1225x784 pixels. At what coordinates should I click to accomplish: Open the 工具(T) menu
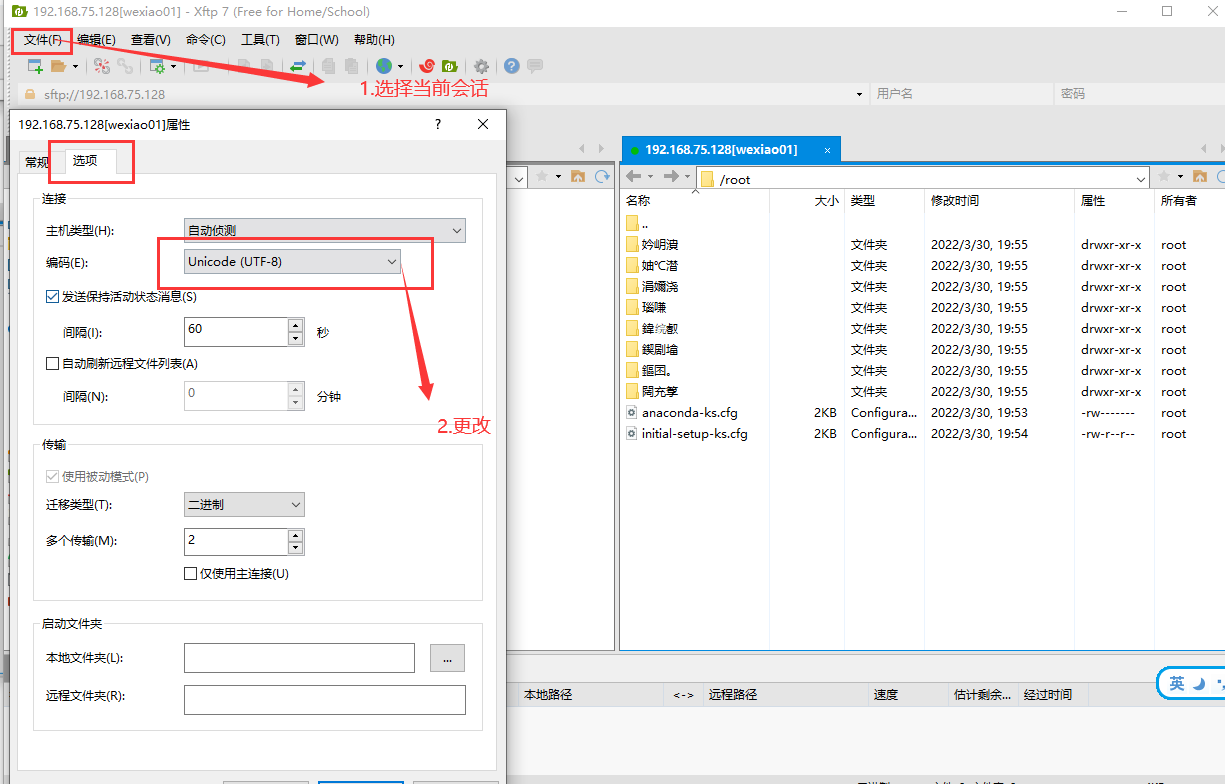coord(260,40)
